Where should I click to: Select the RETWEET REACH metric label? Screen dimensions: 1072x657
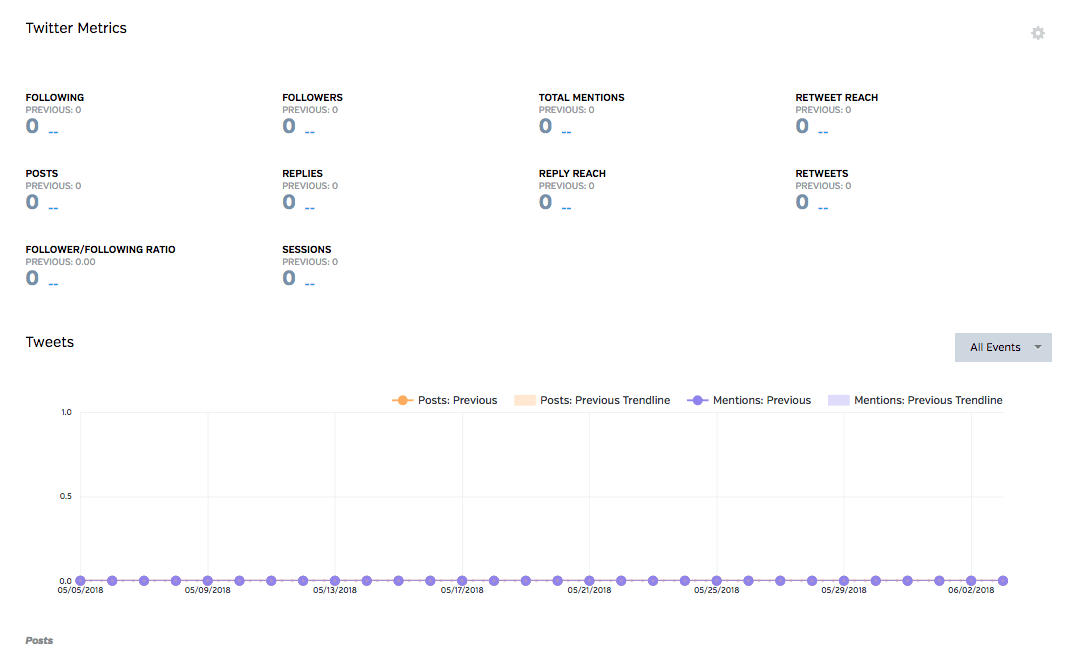tap(836, 97)
